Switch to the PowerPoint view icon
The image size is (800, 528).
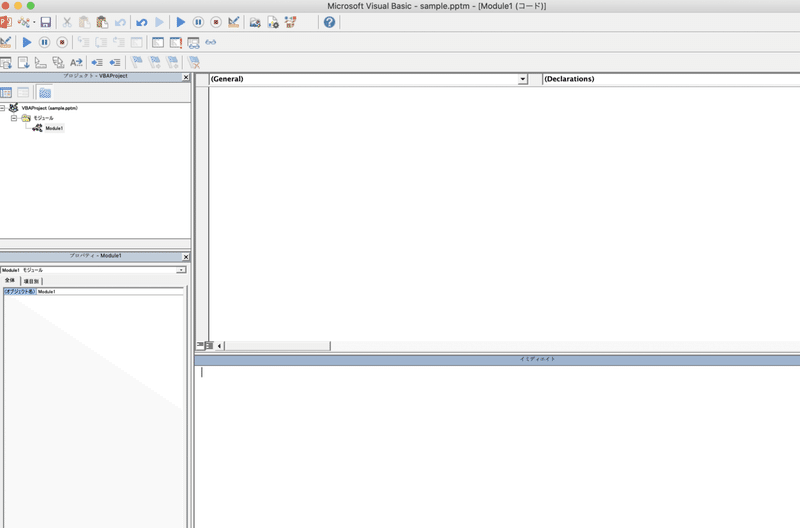coord(6,22)
